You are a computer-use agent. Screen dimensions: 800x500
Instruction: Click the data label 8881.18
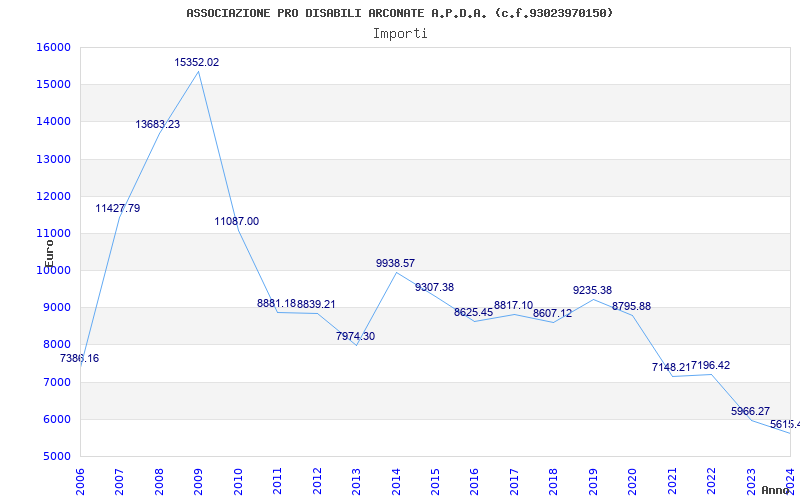tap(277, 304)
